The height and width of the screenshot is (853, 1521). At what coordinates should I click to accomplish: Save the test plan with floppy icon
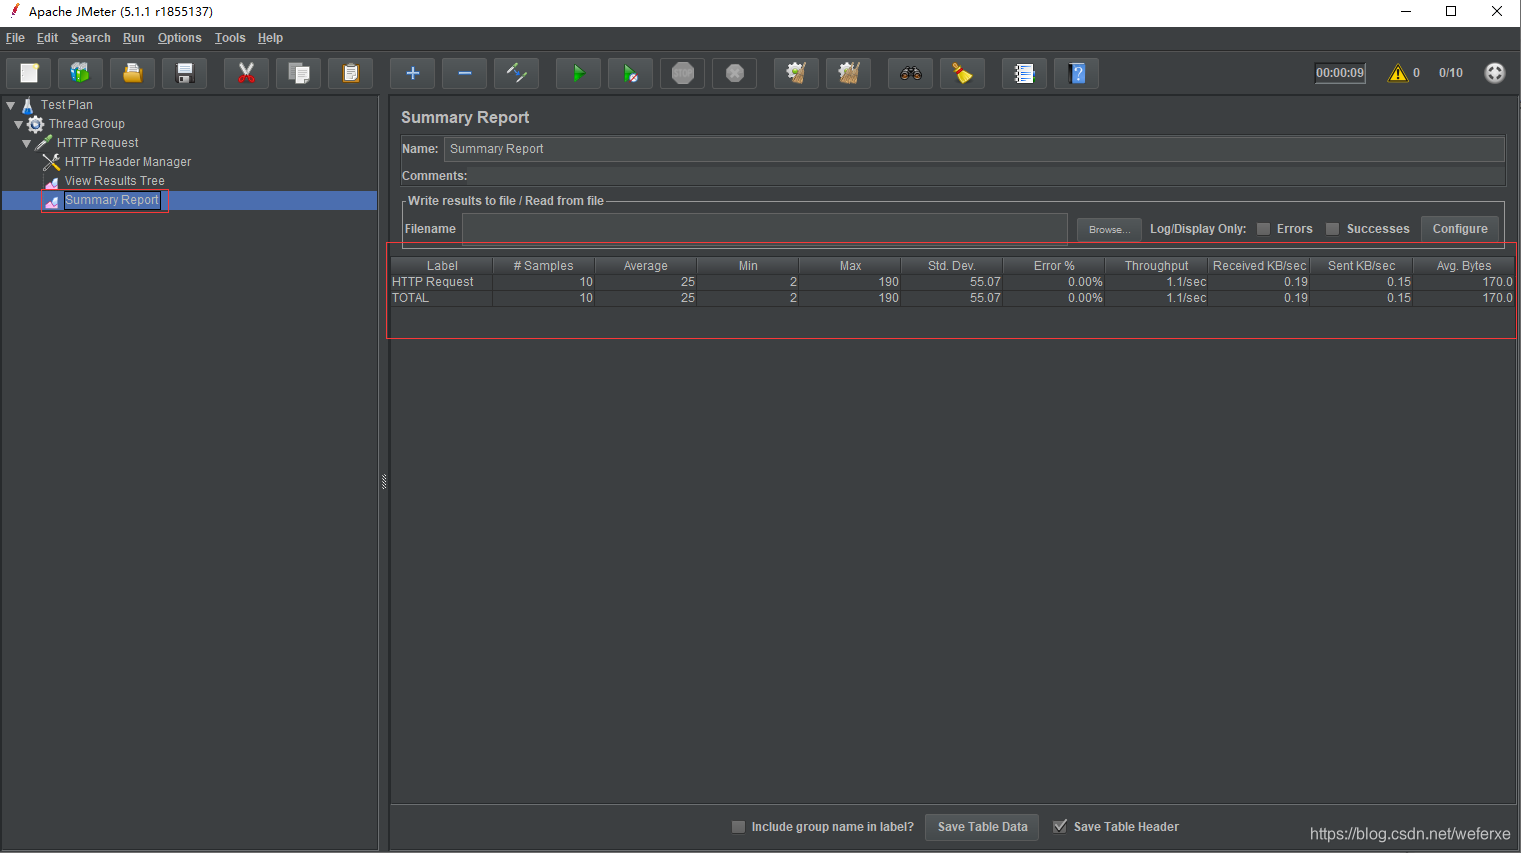click(x=185, y=73)
